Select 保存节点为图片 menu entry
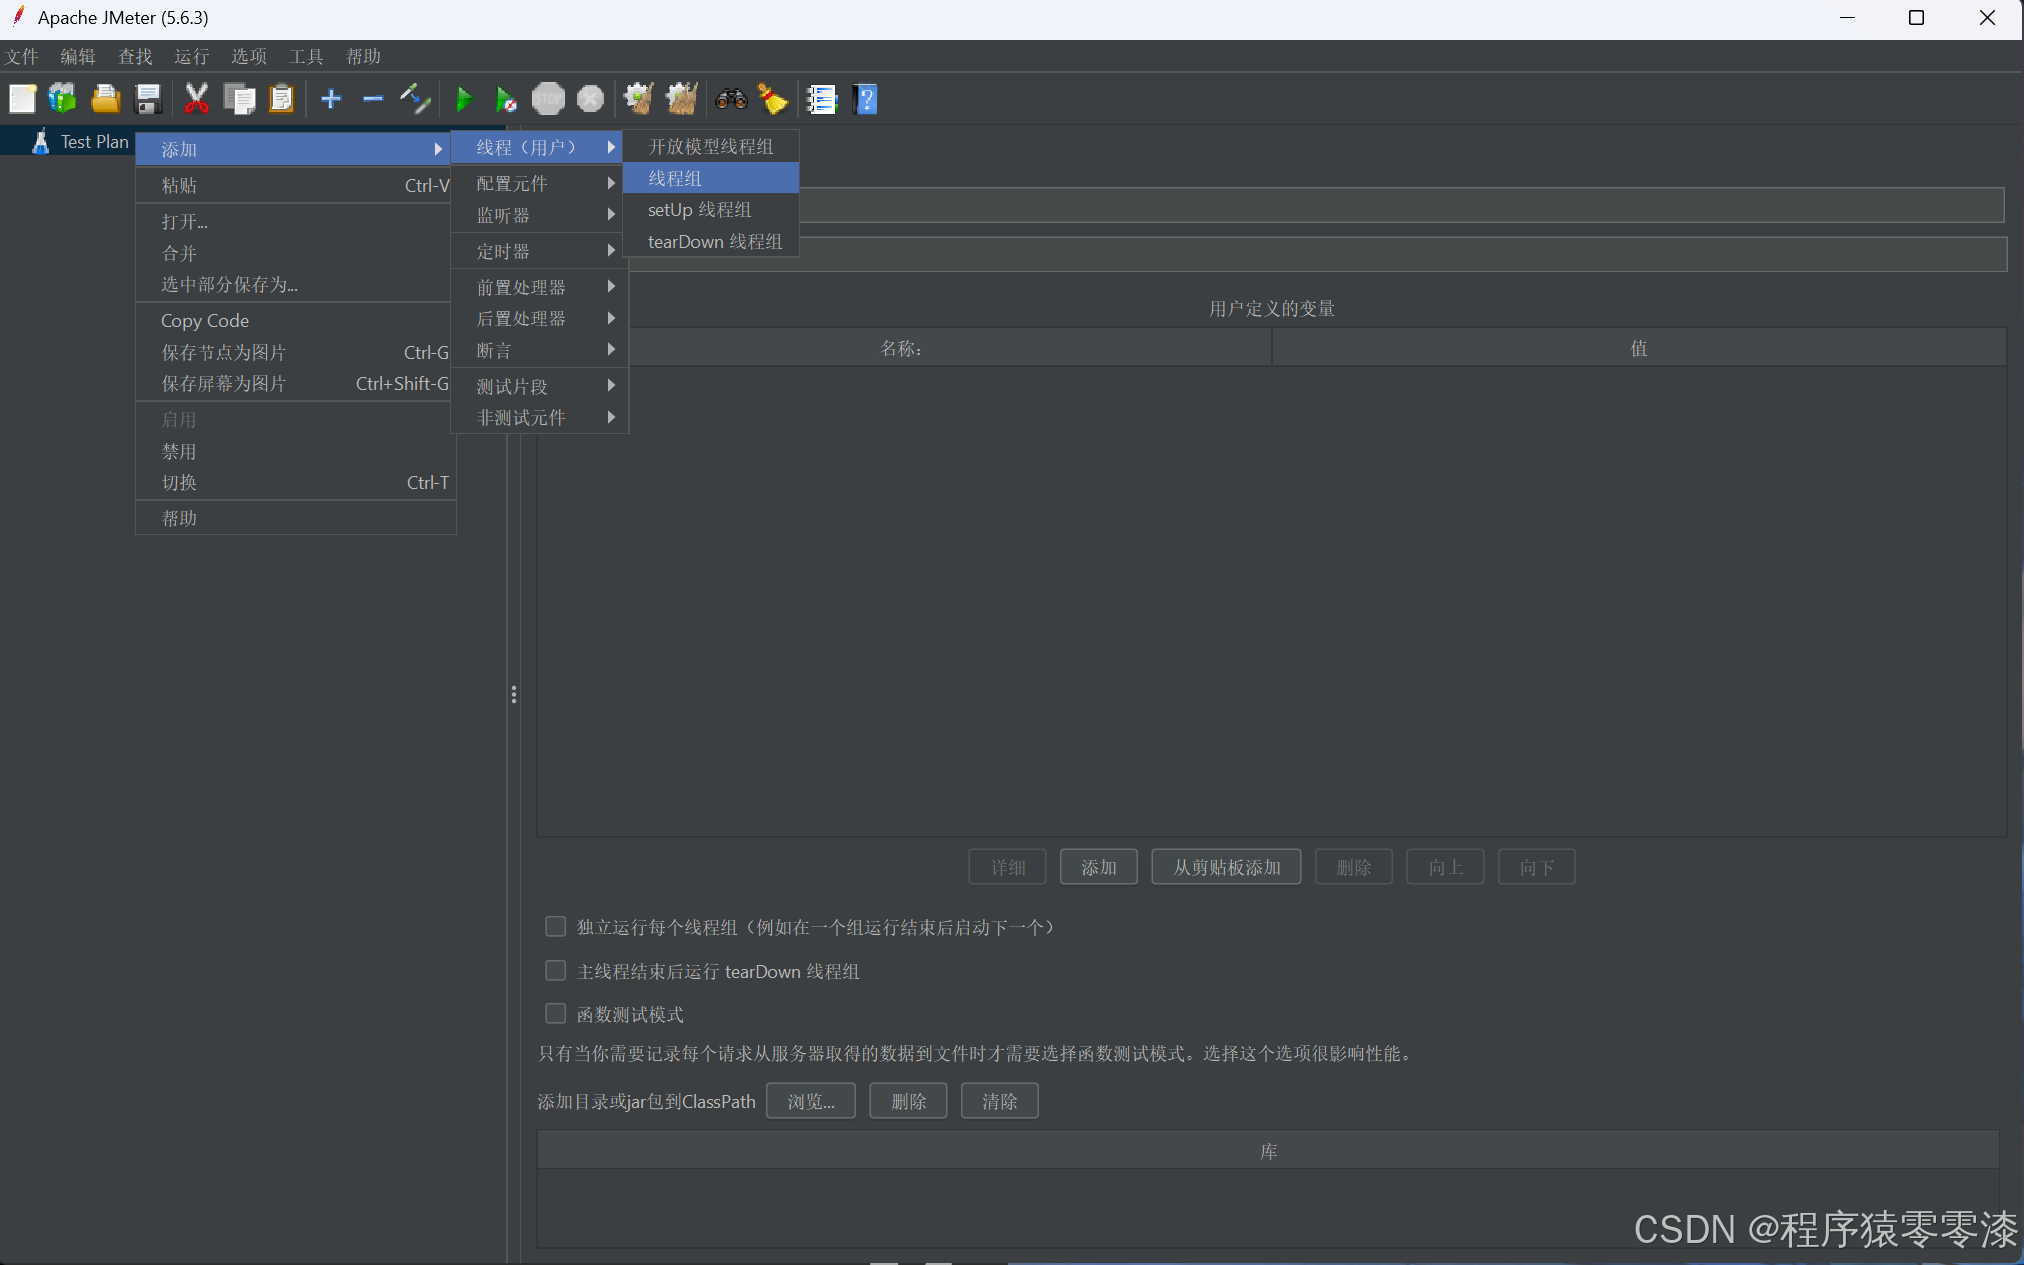Viewport: 2024px width, 1265px height. [295, 352]
